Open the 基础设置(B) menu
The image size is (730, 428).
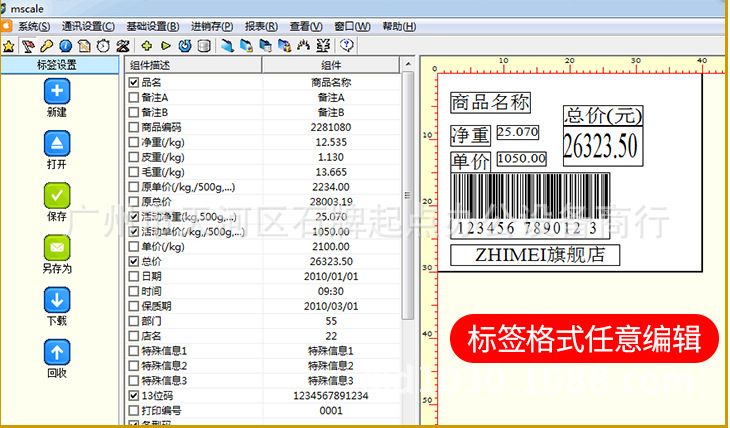(x=153, y=27)
